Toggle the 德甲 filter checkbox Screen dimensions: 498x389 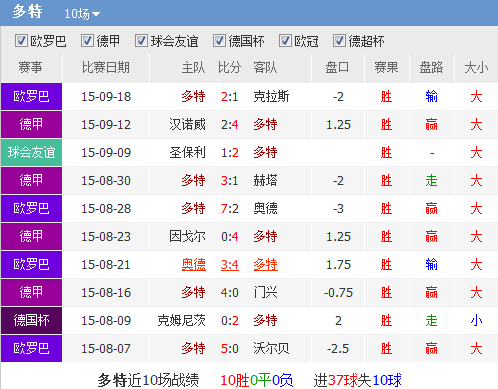coord(87,41)
